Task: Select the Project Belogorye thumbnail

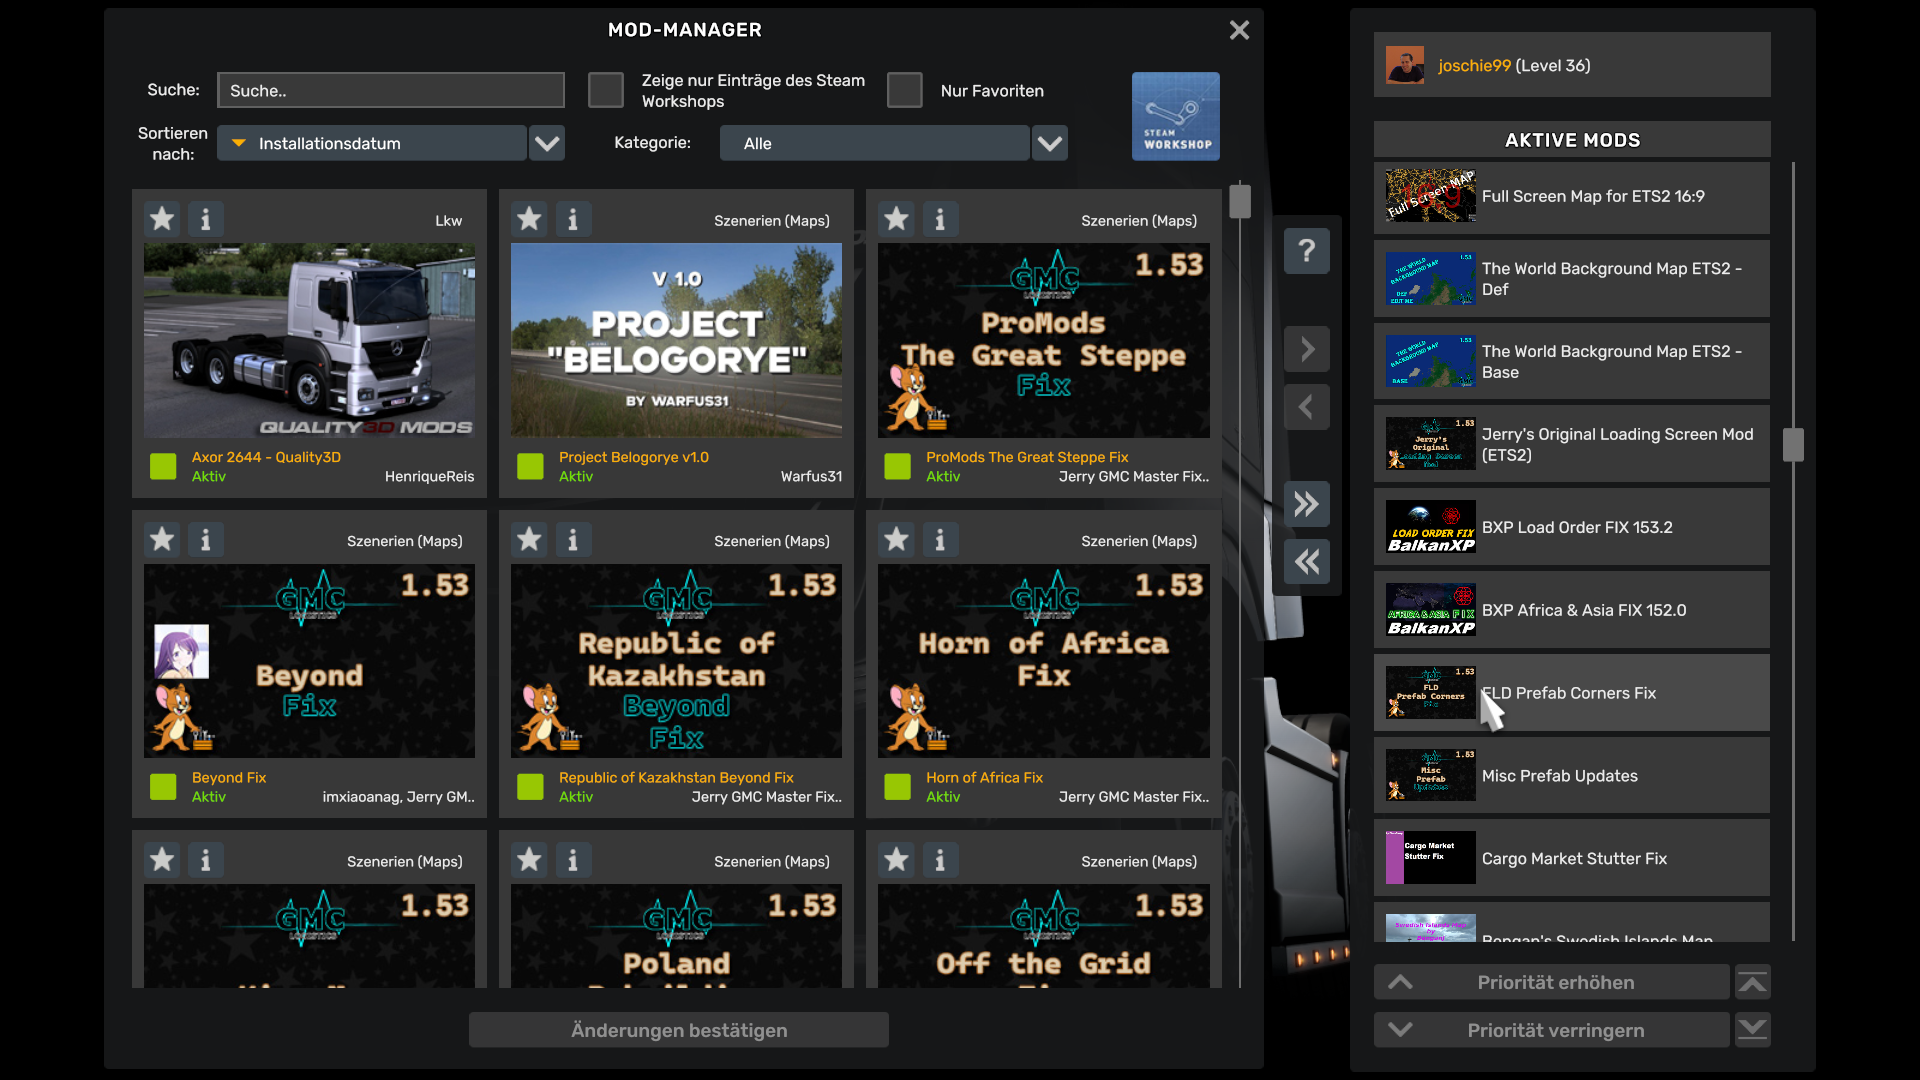Action: [676, 340]
